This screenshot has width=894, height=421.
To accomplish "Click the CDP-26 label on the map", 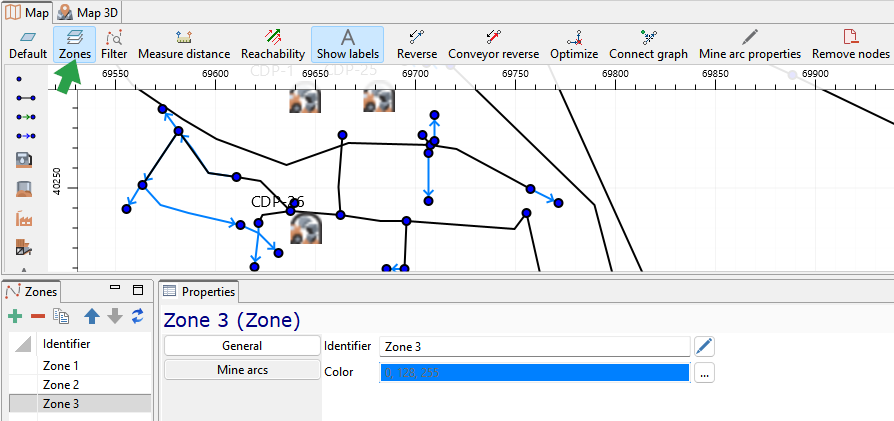I will tap(278, 201).
